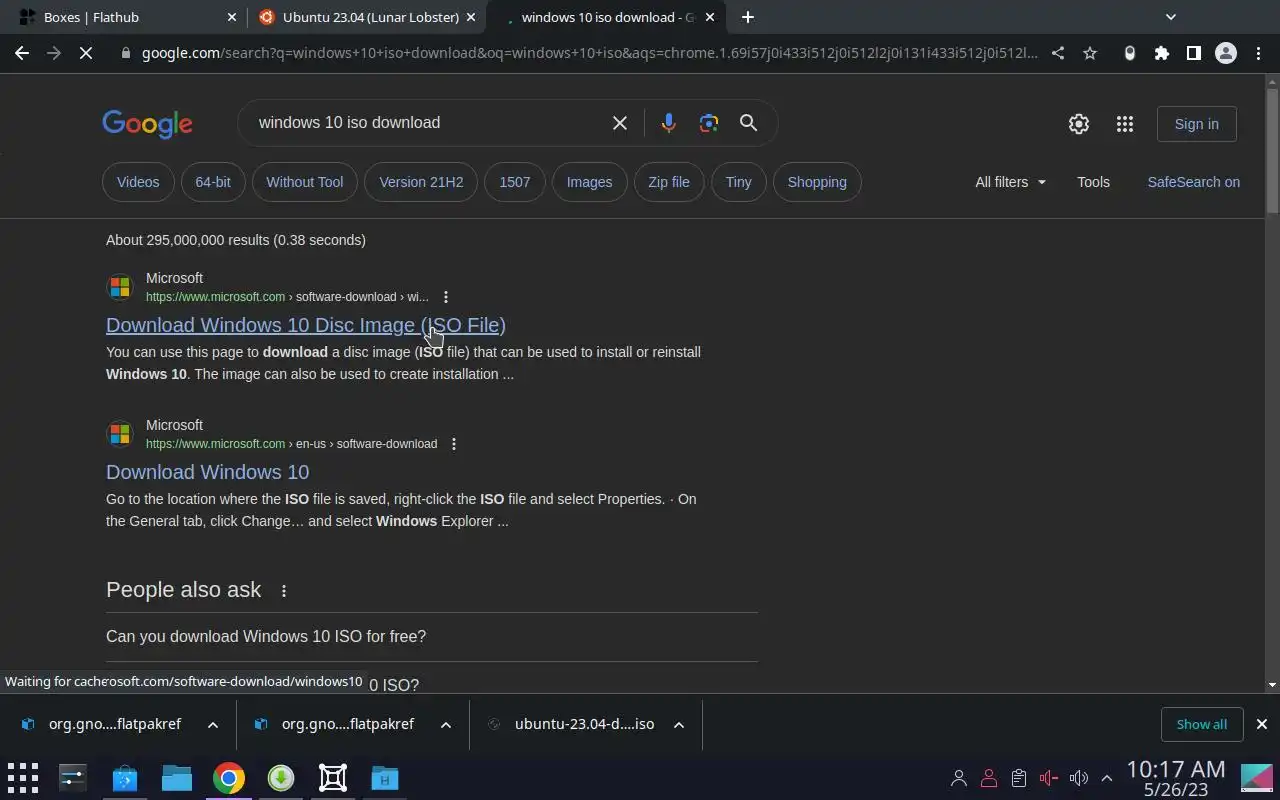Switch results to Images

click(589, 182)
